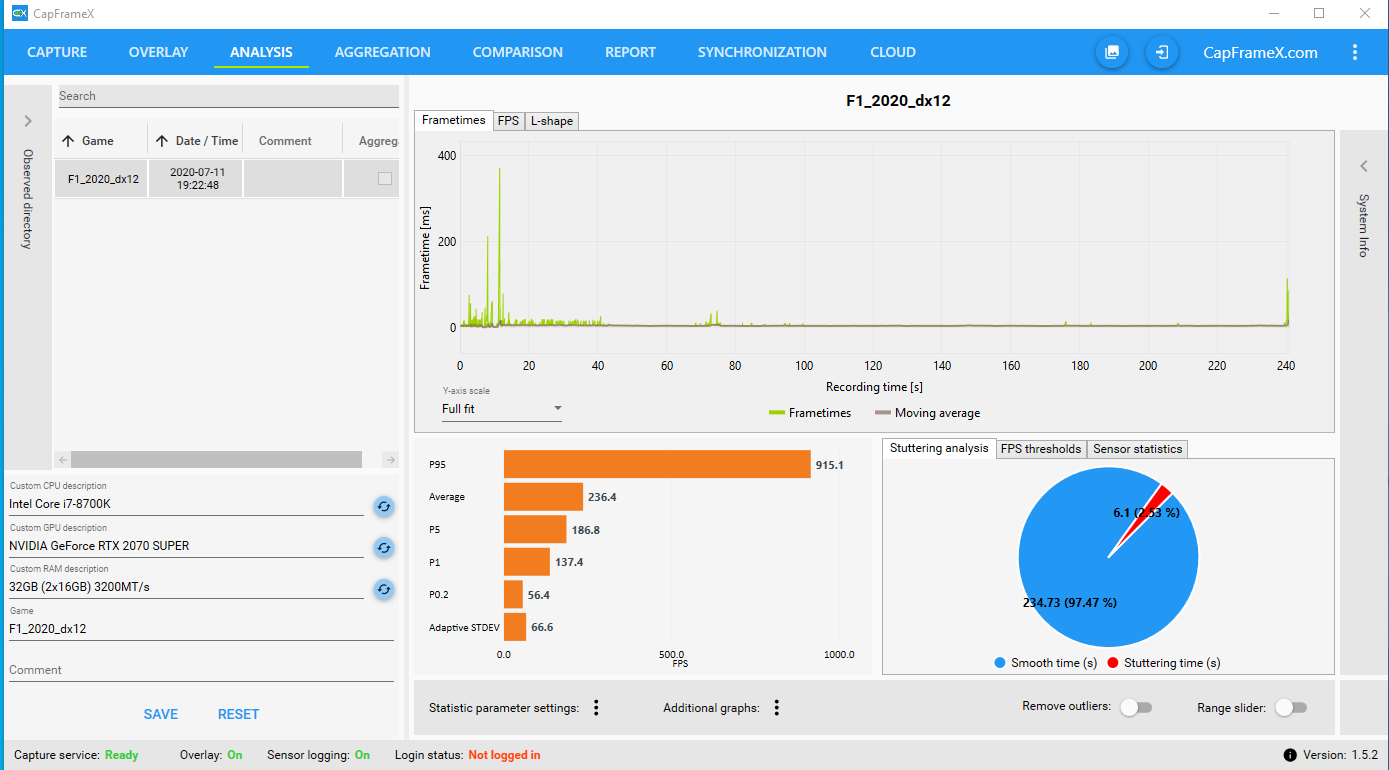Expand the Observed directory panel
This screenshot has width=1389, height=770.
[x=27, y=121]
